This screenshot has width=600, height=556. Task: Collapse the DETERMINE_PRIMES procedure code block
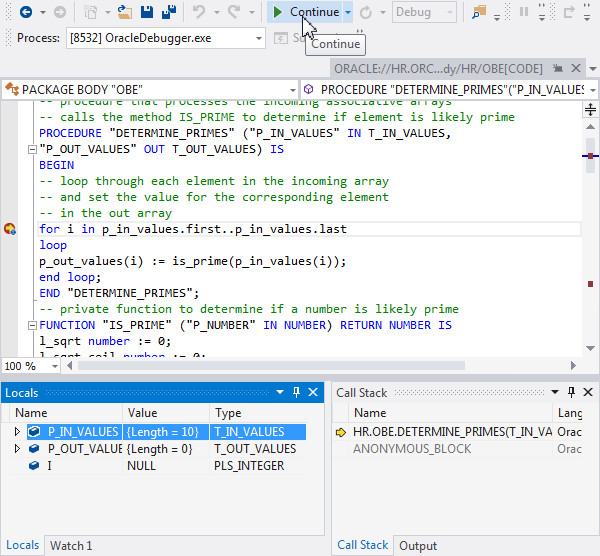33,149
